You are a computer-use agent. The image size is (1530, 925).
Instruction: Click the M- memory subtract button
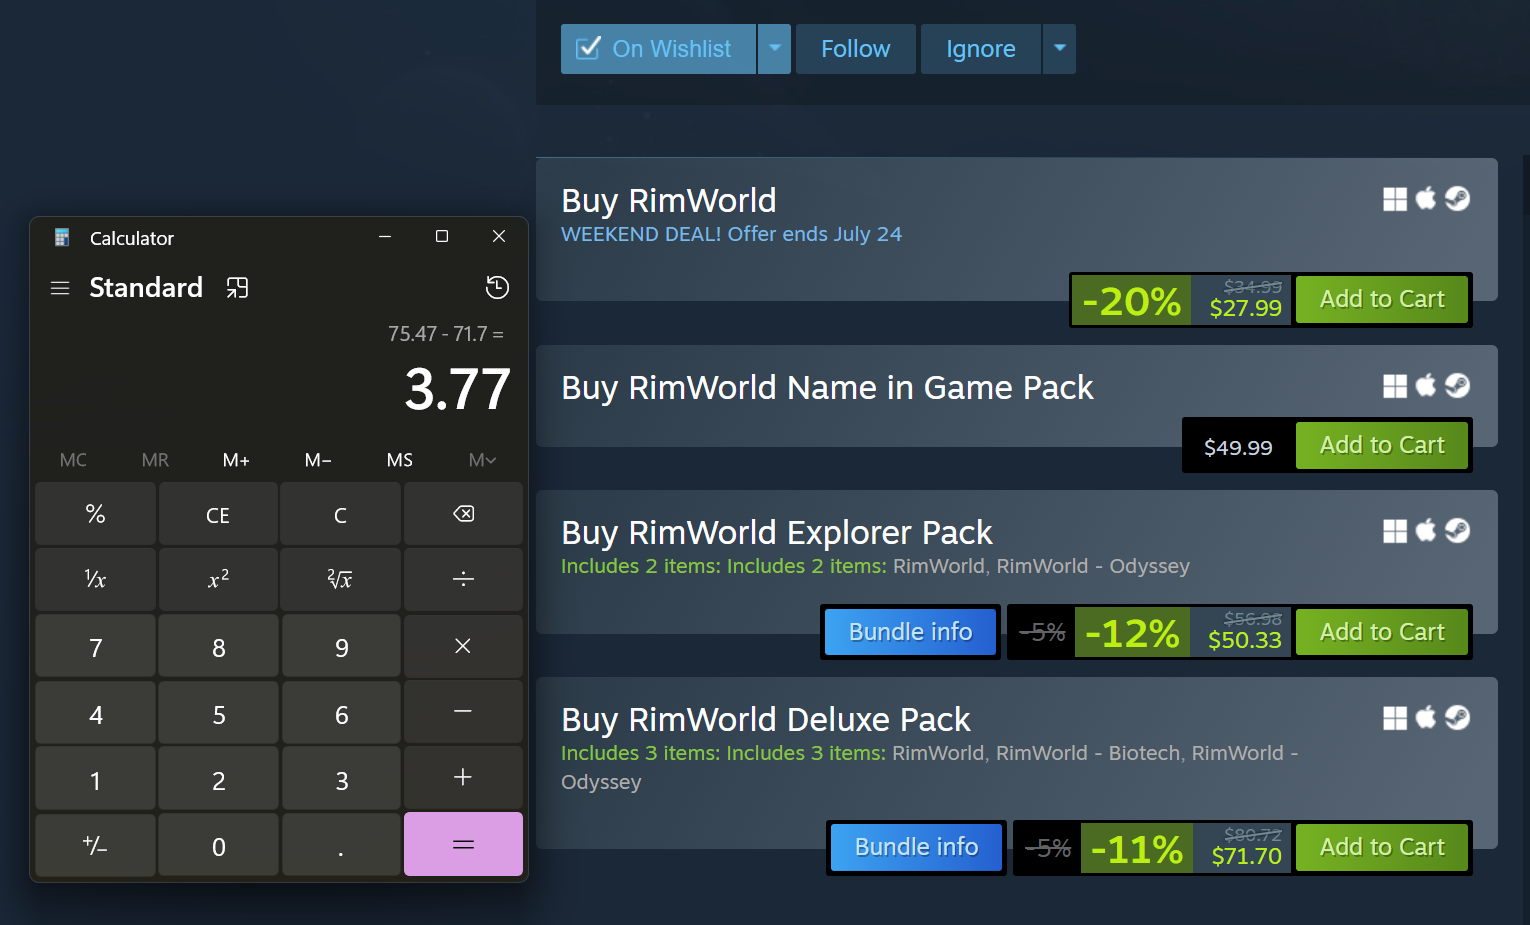pos(318,460)
